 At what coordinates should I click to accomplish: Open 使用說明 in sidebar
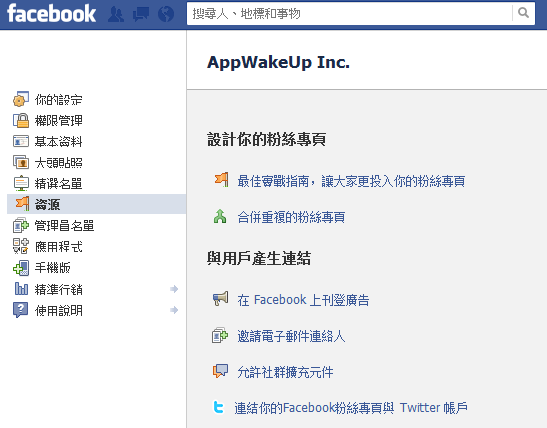[x=59, y=310]
